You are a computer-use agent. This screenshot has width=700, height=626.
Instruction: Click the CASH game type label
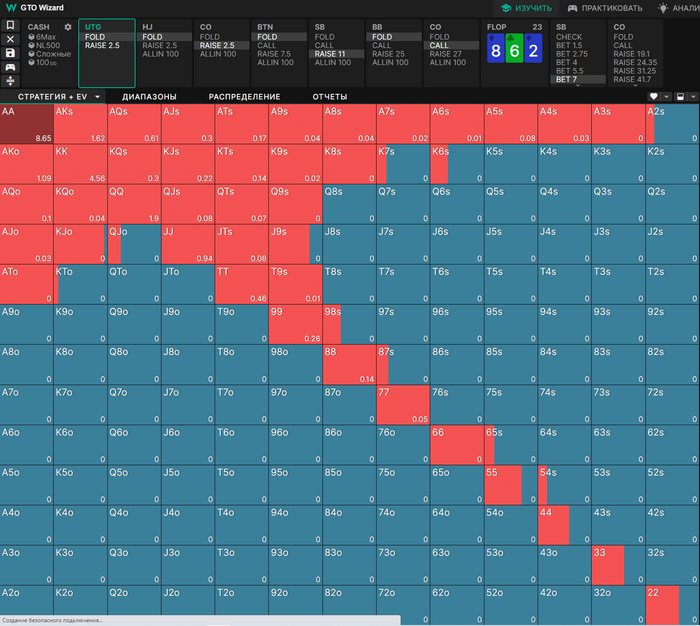coord(38,27)
